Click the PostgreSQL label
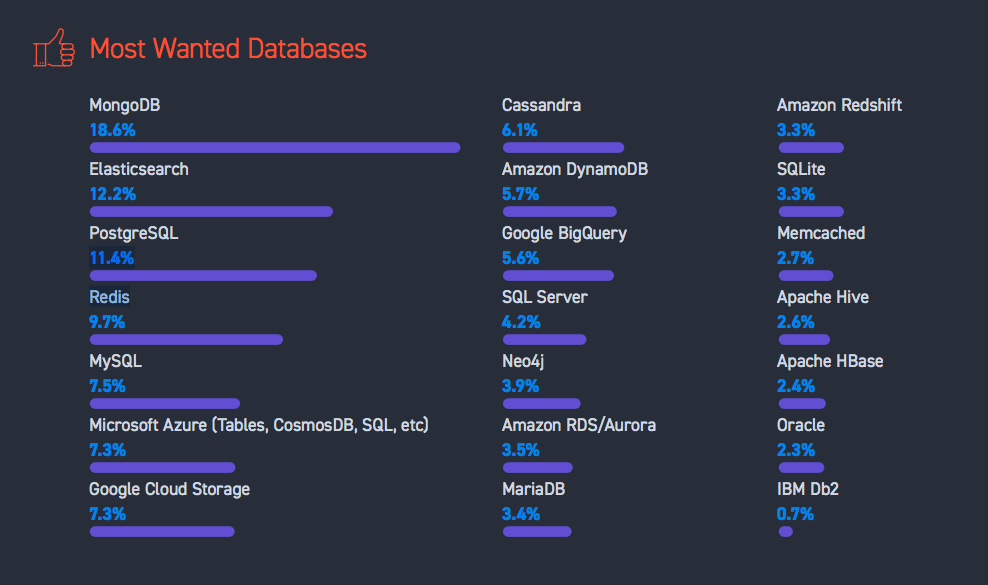Image resolution: width=988 pixels, height=585 pixels. tap(133, 233)
